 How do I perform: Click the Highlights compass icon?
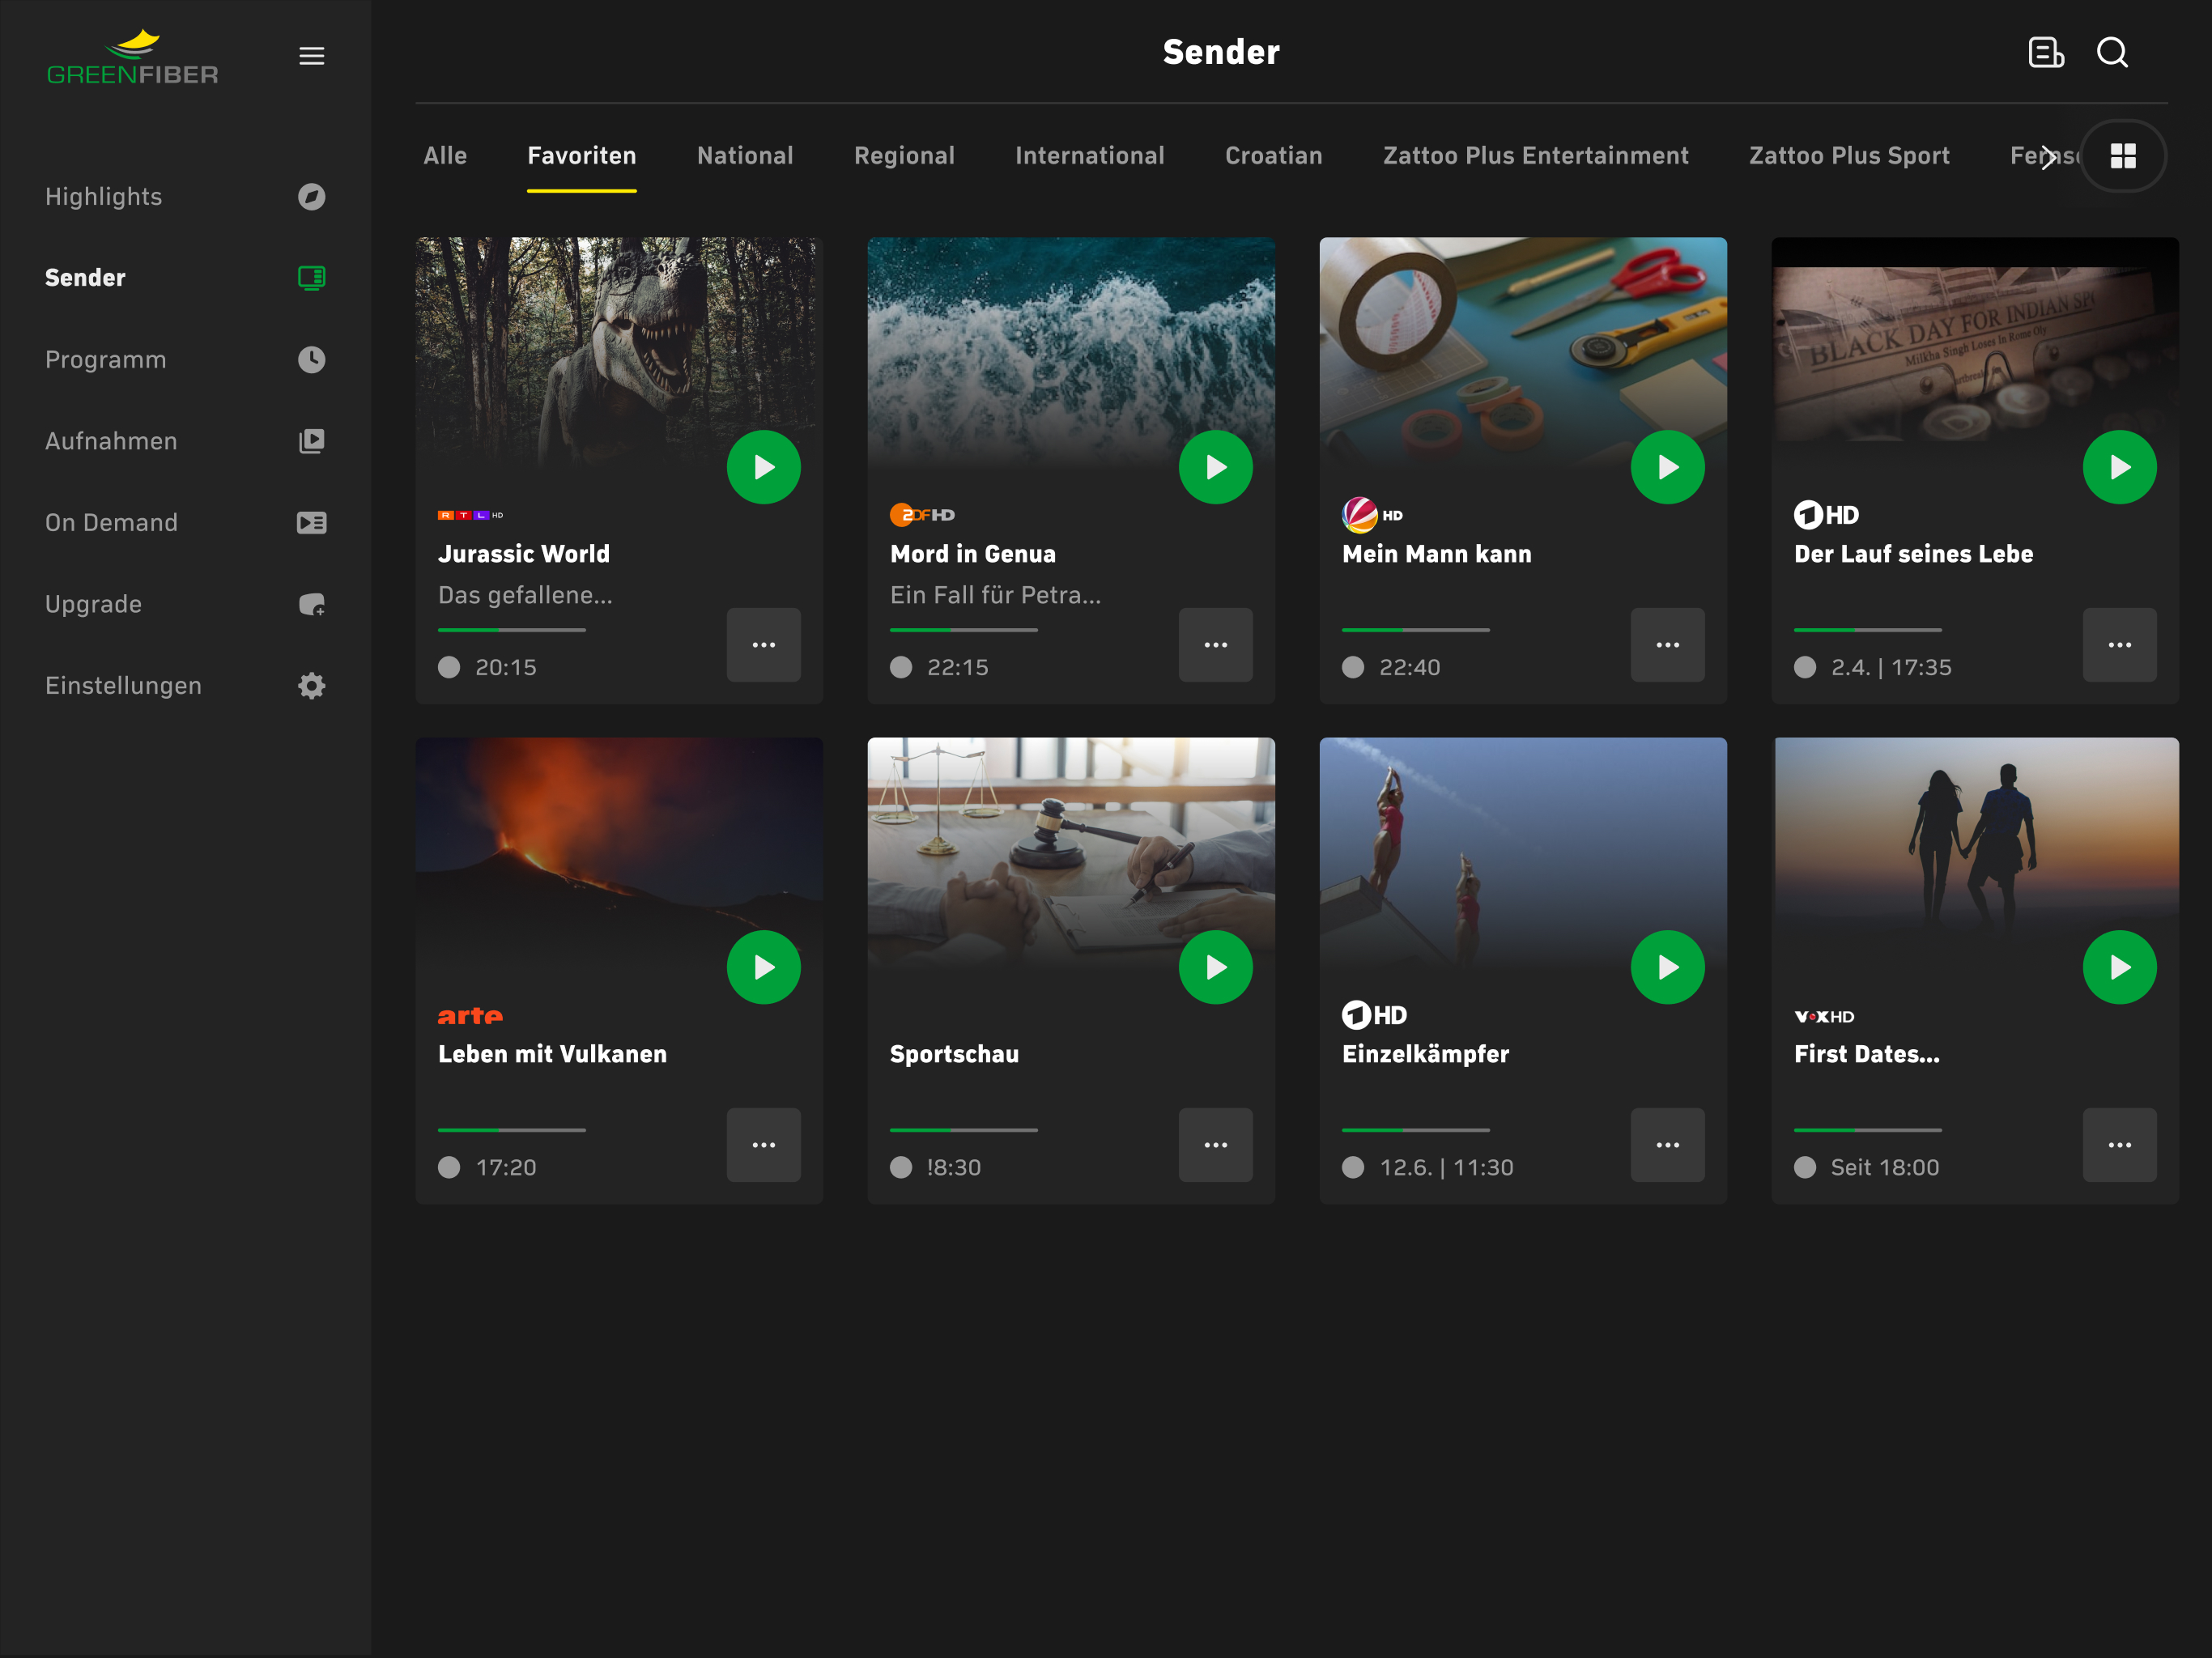pos(311,196)
